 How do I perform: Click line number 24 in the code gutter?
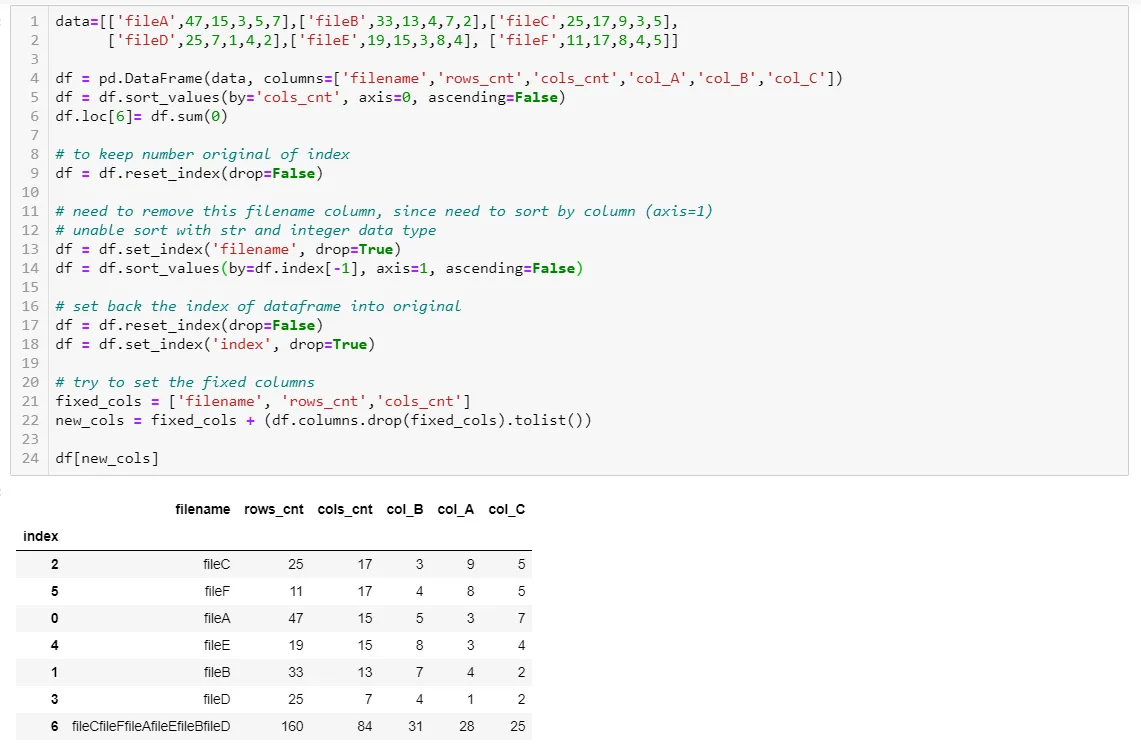point(30,459)
